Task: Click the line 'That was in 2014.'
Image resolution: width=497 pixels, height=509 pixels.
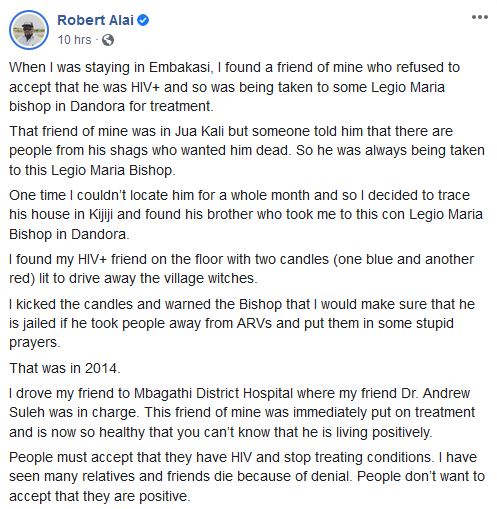Action: coord(65,368)
